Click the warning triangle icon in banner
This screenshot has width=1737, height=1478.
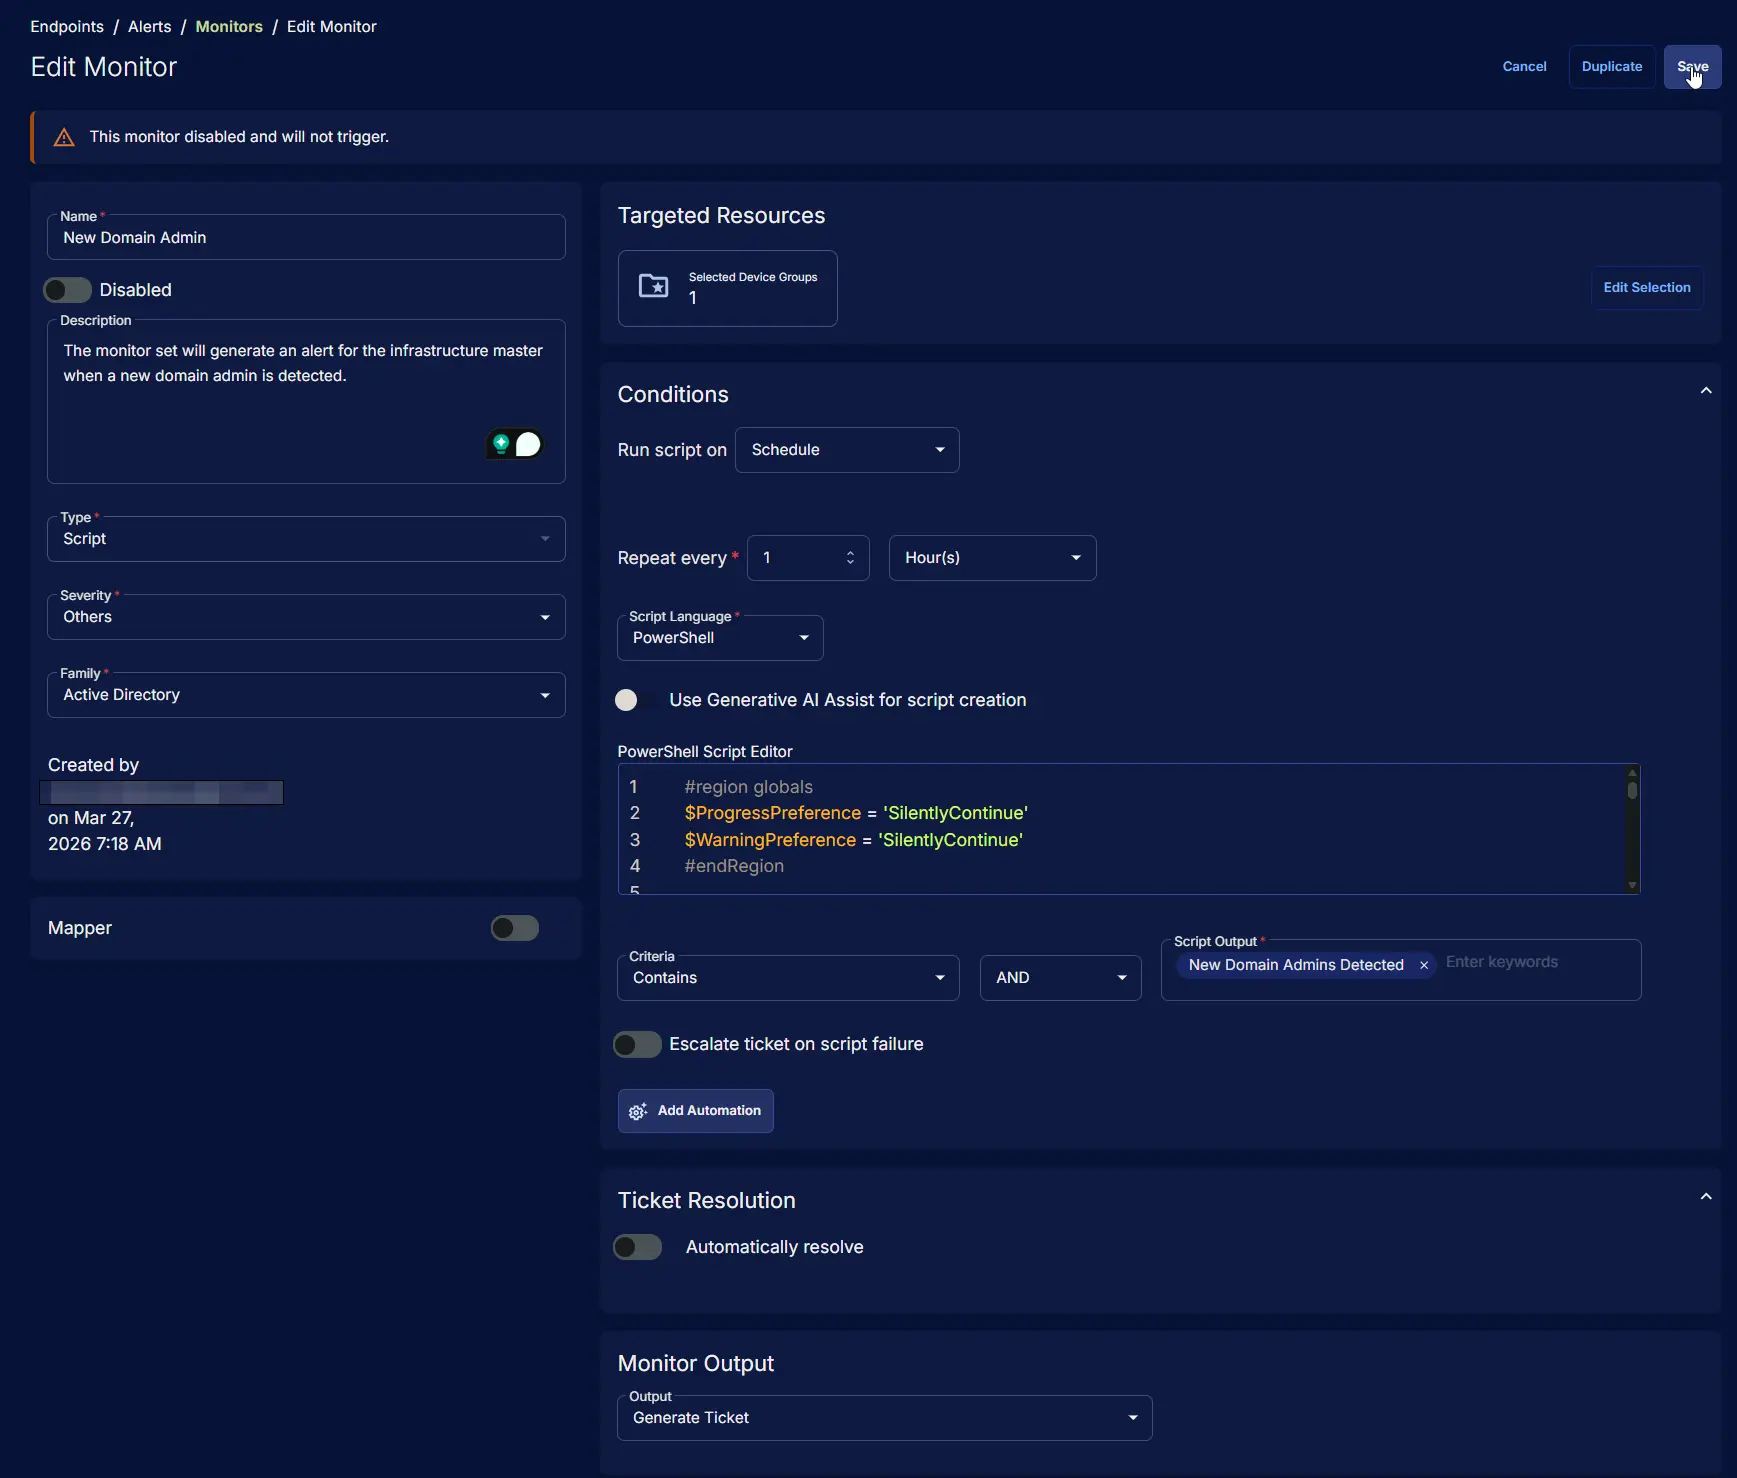pyautogui.click(x=64, y=138)
